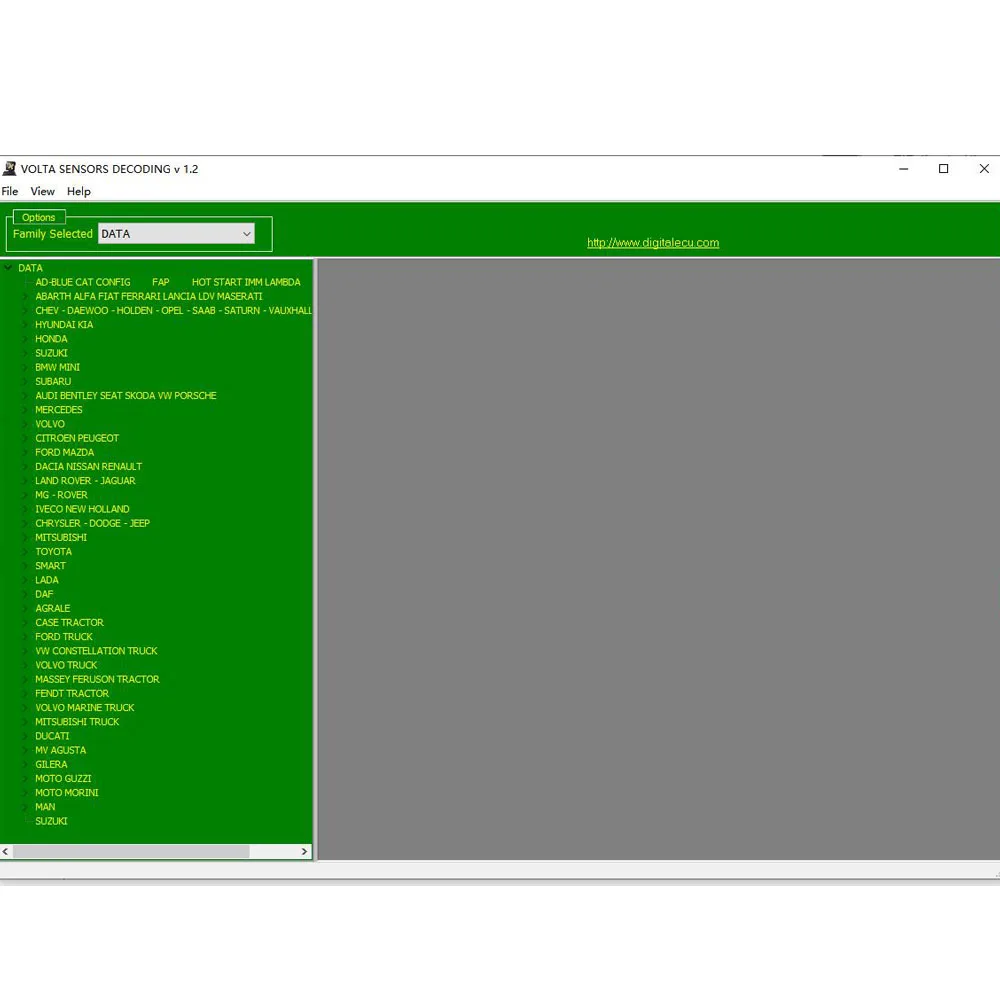The width and height of the screenshot is (1000, 1000).
Task: Select the MAN tree item
Action: (45, 807)
